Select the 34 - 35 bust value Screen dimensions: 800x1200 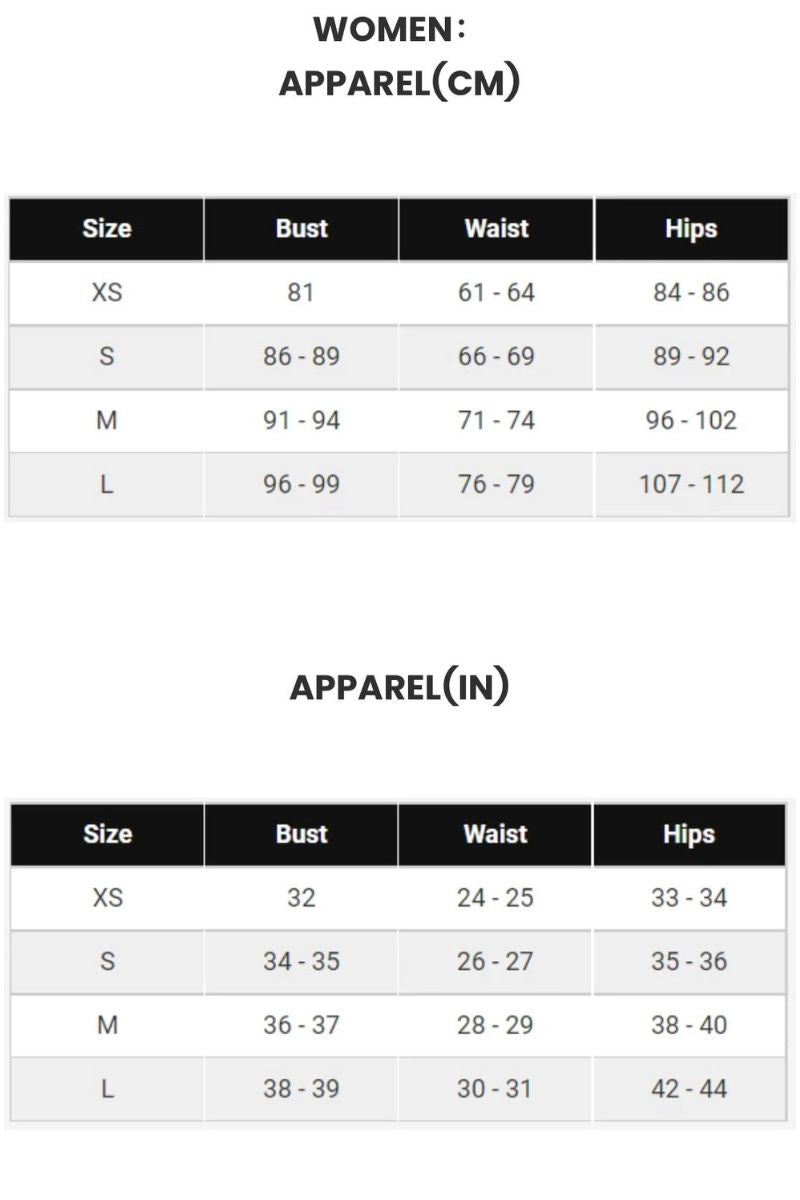pyautogui.click(x=301, y=962)
